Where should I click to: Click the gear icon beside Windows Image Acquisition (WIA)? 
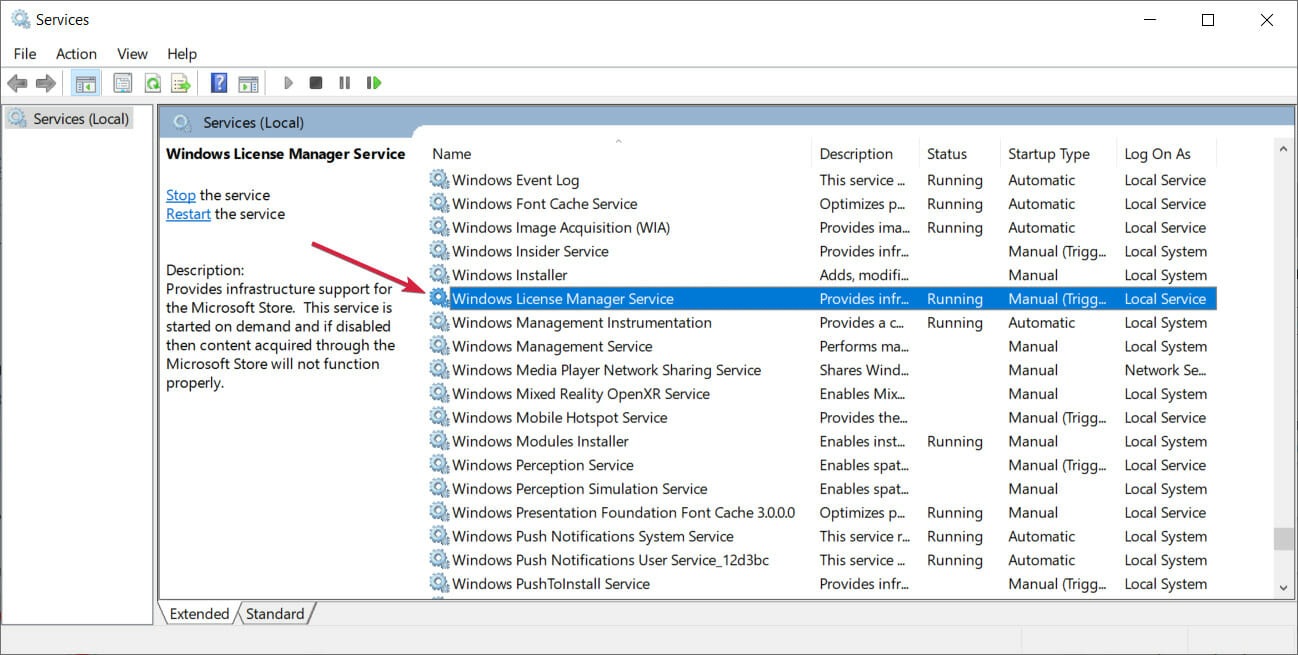click(x=439, y=228)
